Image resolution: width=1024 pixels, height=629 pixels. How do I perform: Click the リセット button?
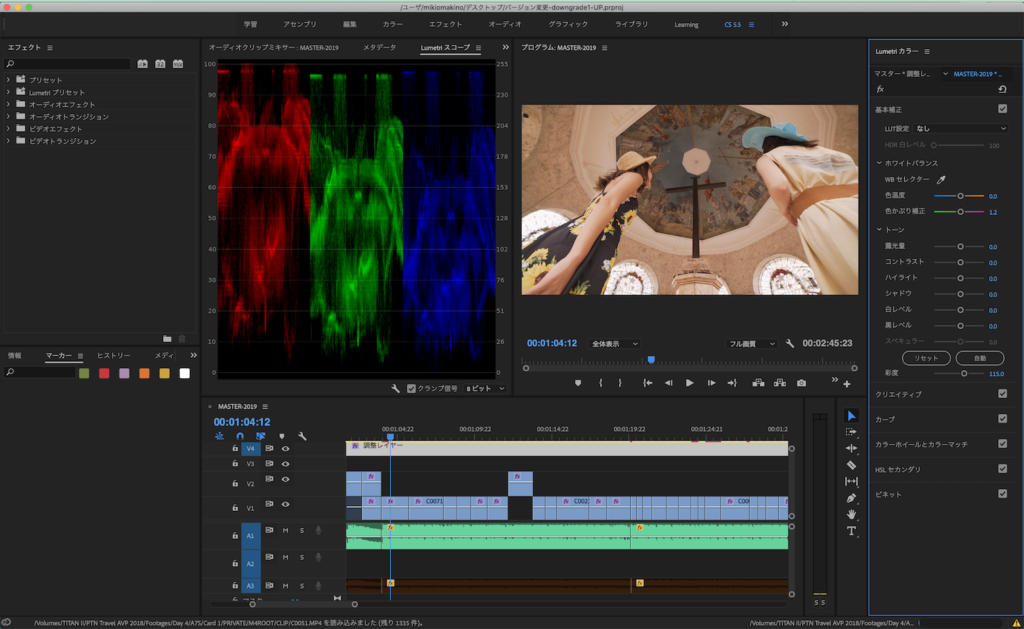(x=926, y=358)
